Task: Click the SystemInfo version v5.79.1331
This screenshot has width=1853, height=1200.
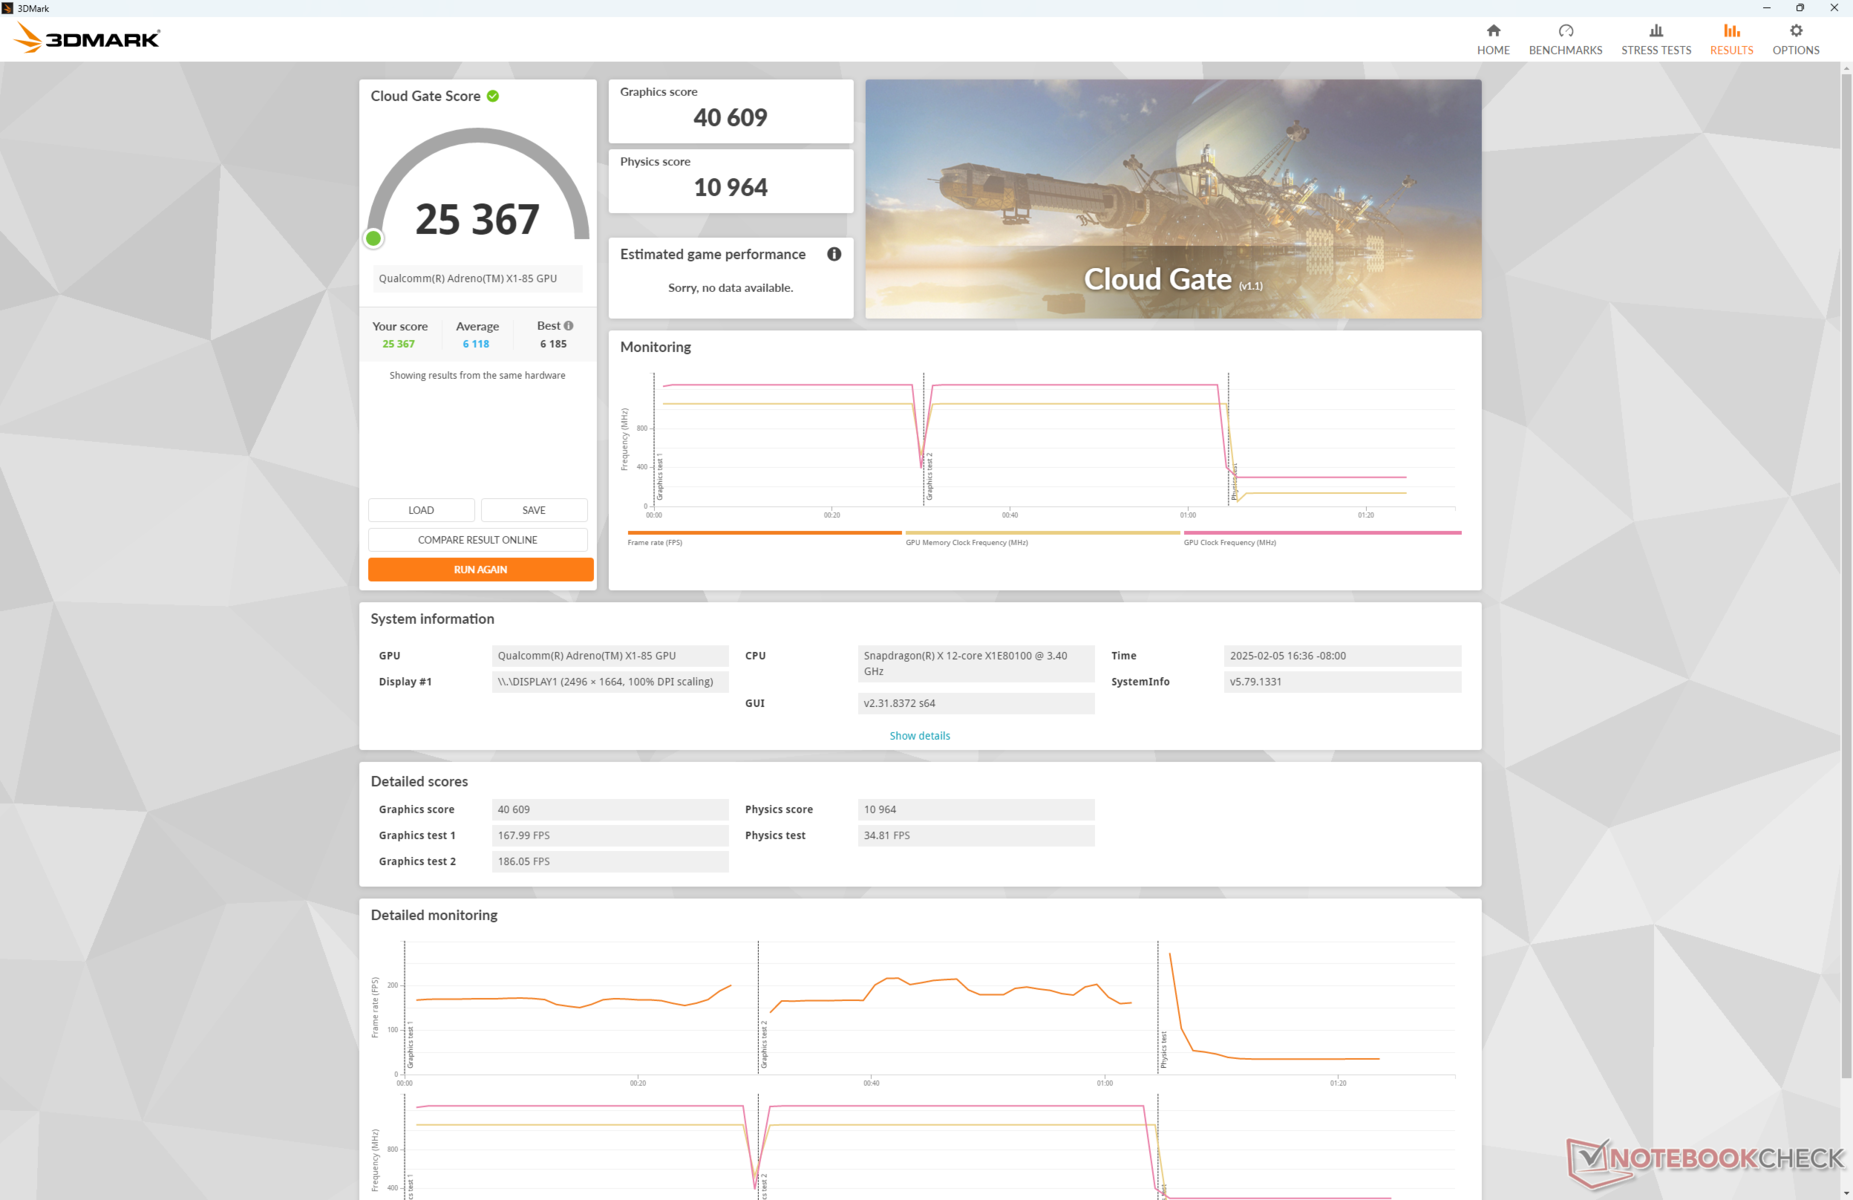Action: click(1342, 682)
